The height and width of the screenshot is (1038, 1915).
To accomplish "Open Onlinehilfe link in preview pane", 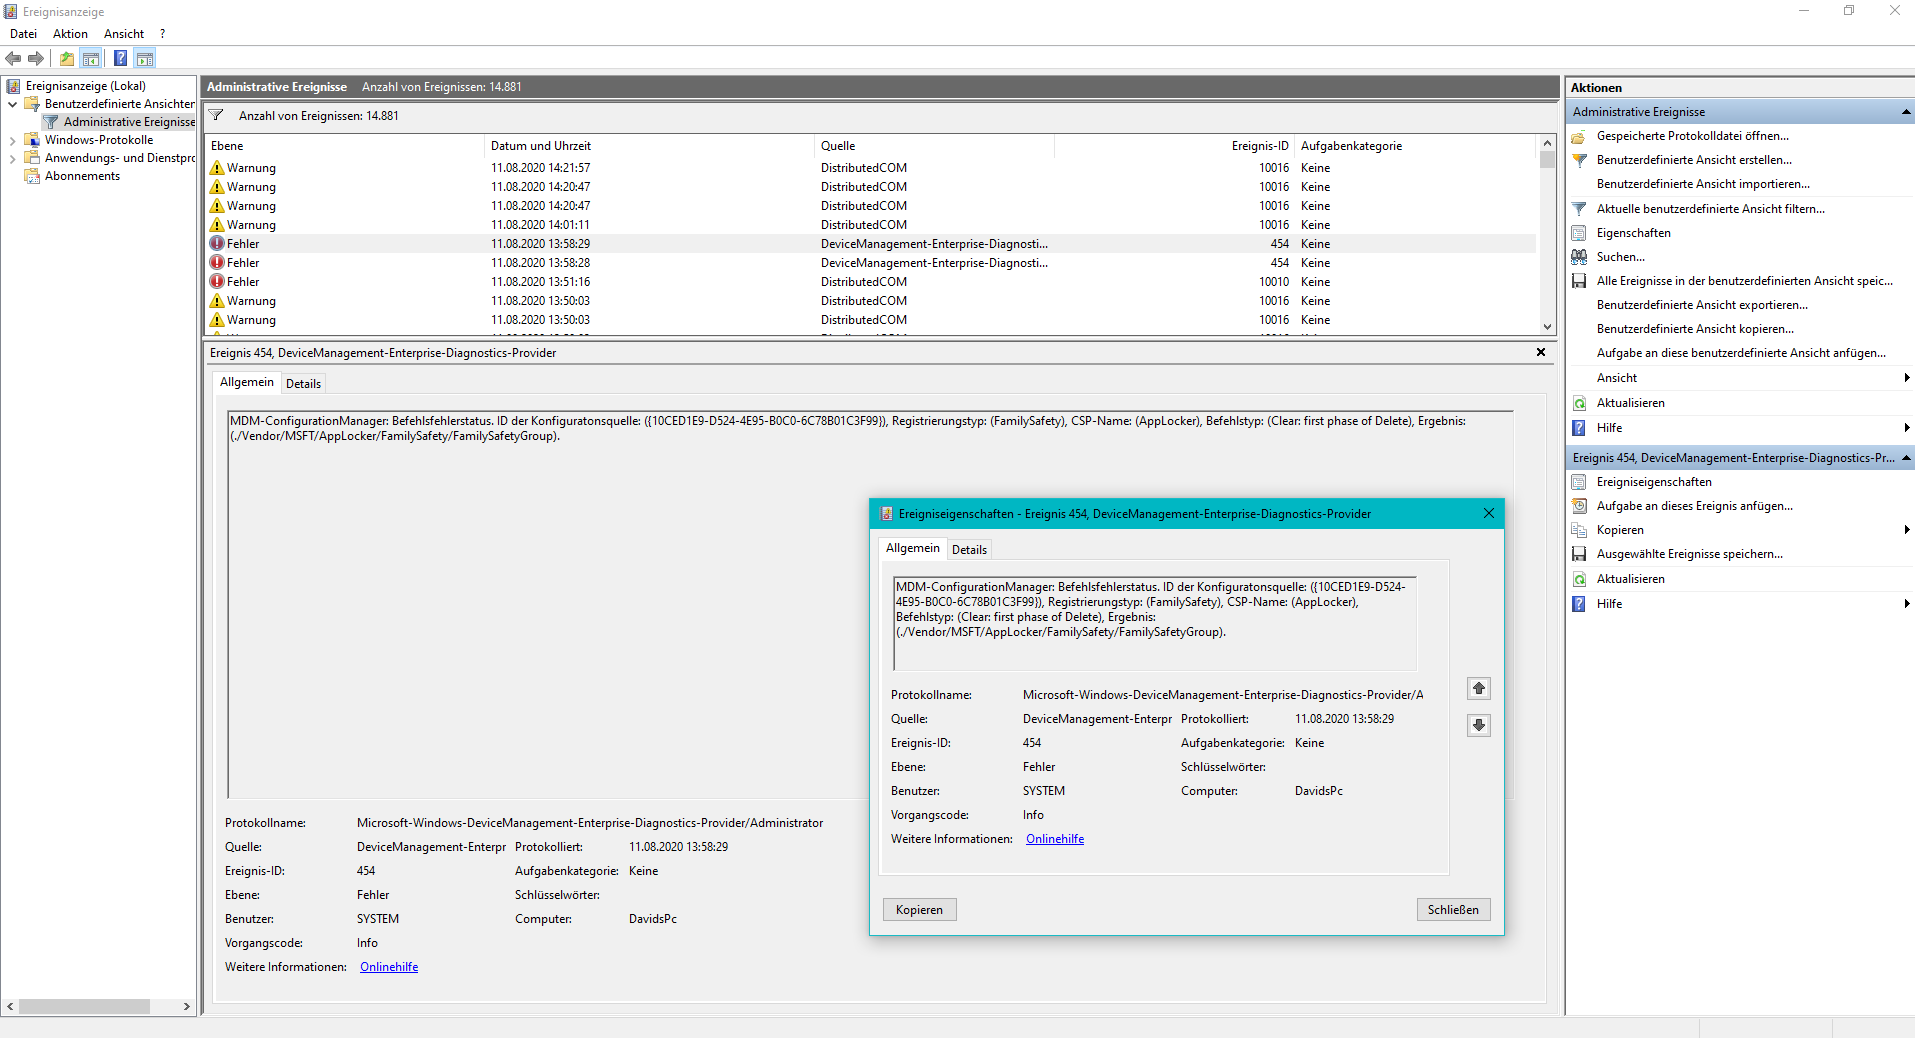I will coord(389,967).
